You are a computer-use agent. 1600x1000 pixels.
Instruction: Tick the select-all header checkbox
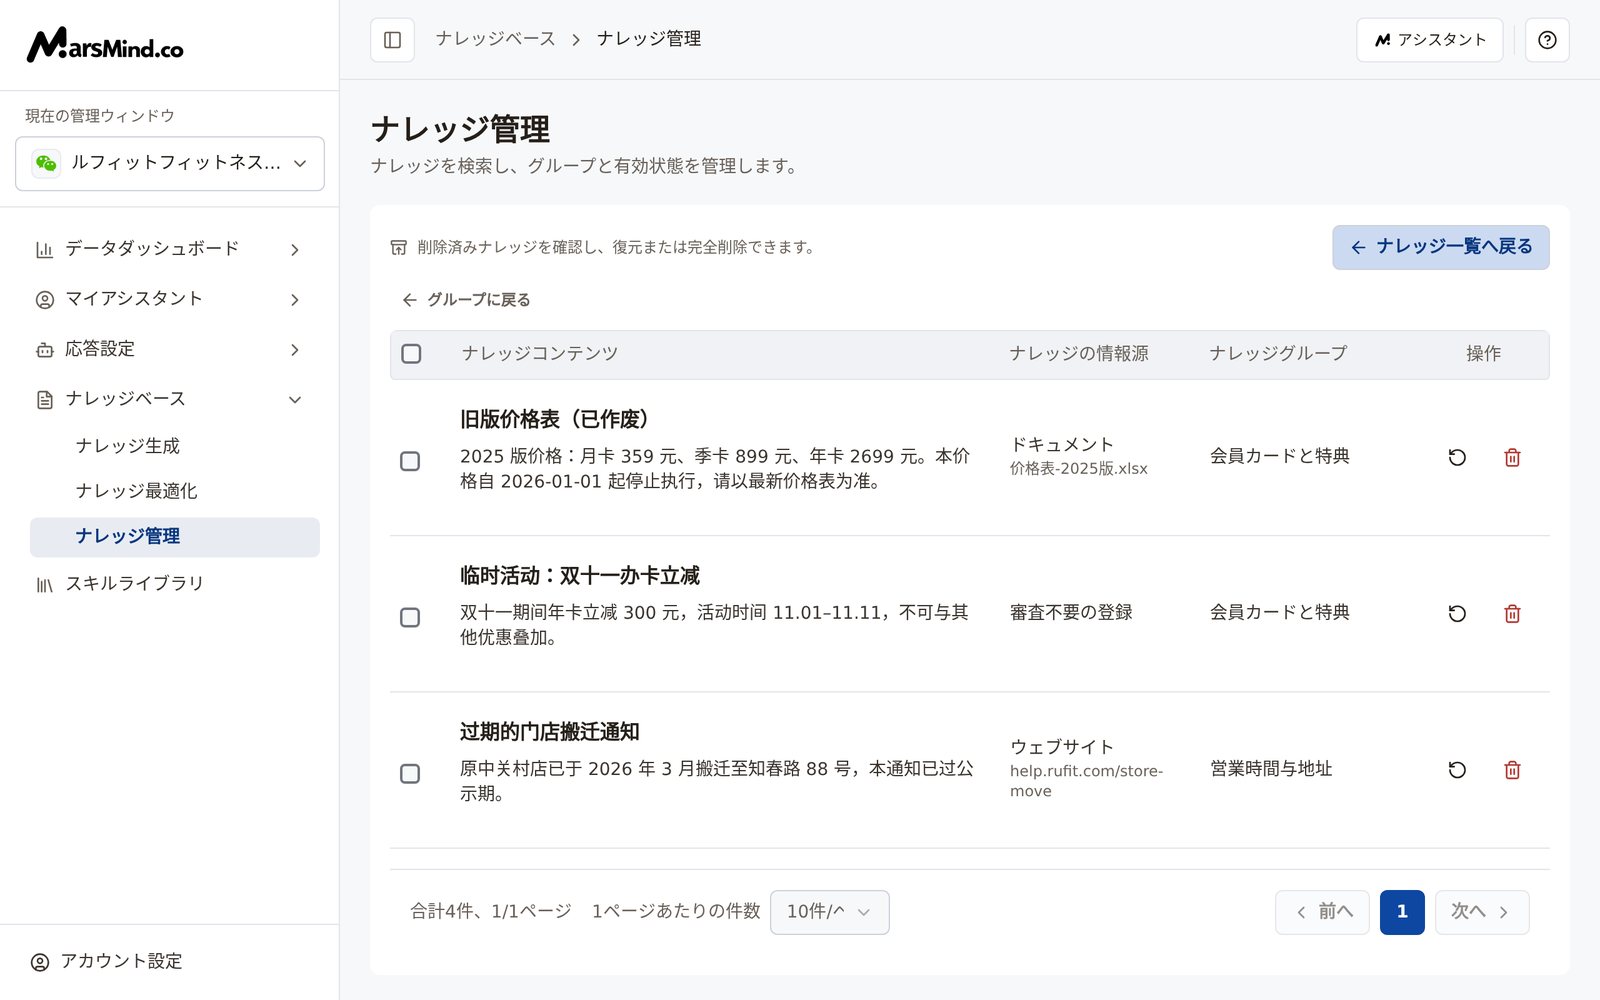point(411,353)
